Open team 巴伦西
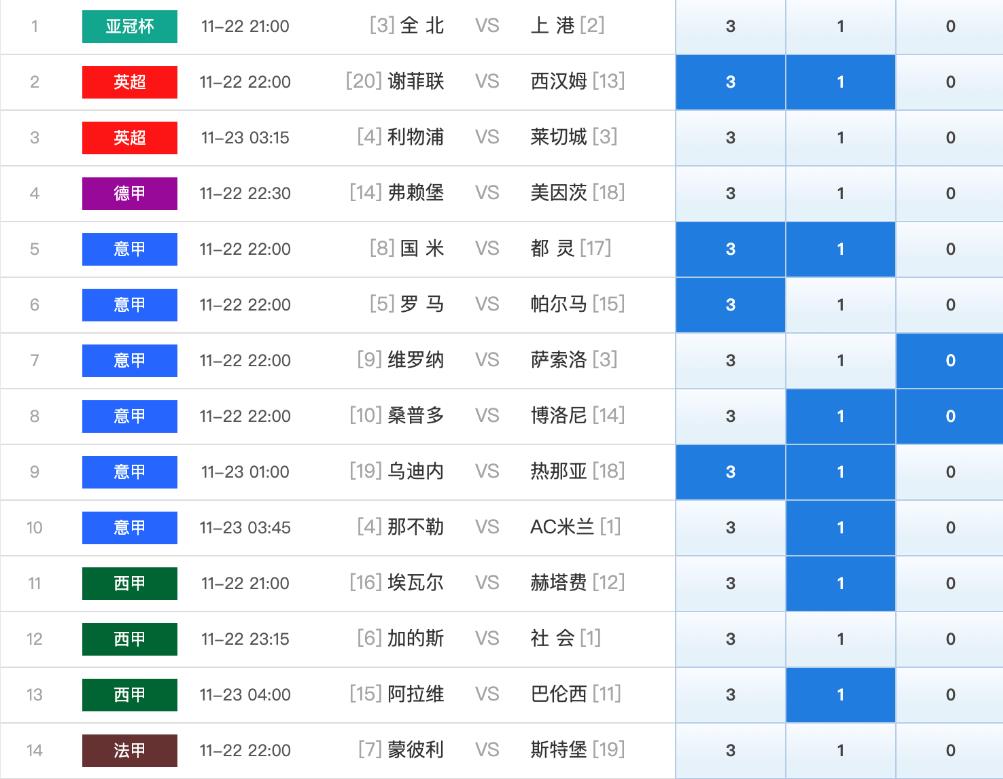Image resolution: width=1003 pixels, height=779 pixels. tap(558, 693)
